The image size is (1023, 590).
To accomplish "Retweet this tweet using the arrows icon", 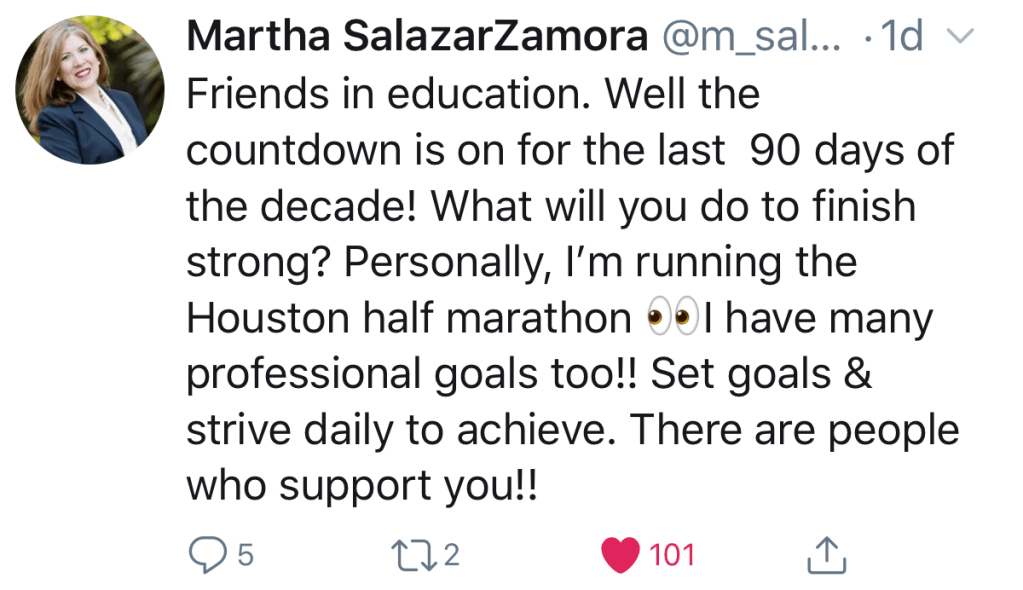I will click(x=416, y=553).
